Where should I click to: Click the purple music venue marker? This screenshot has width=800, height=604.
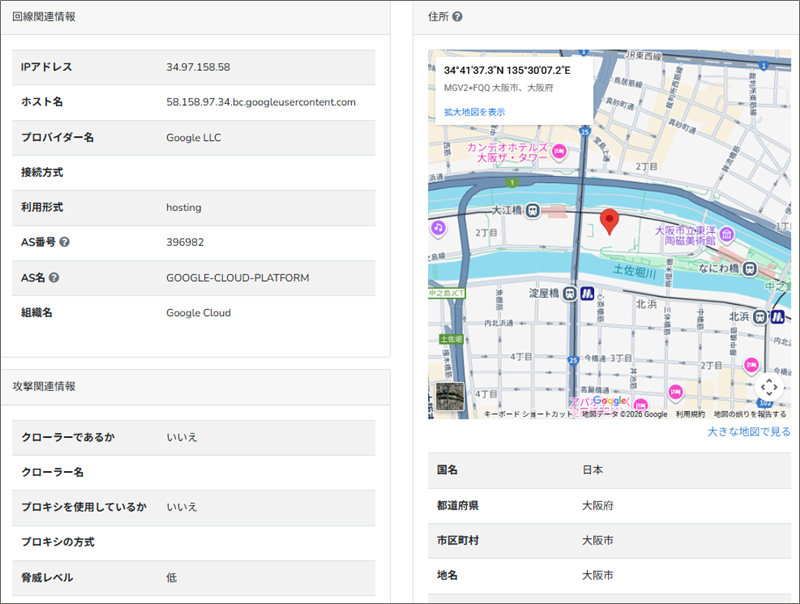tap(437, 228)
